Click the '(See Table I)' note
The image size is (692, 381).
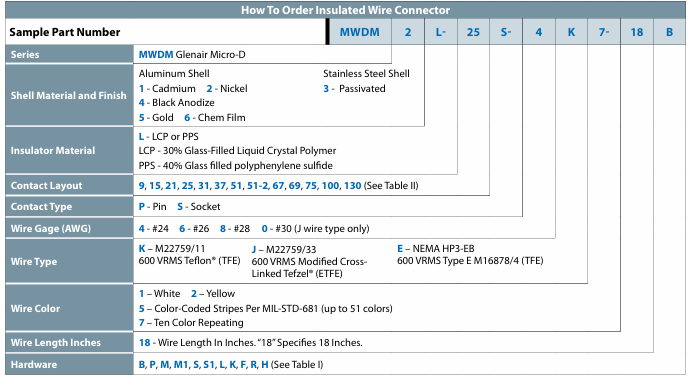297,365
